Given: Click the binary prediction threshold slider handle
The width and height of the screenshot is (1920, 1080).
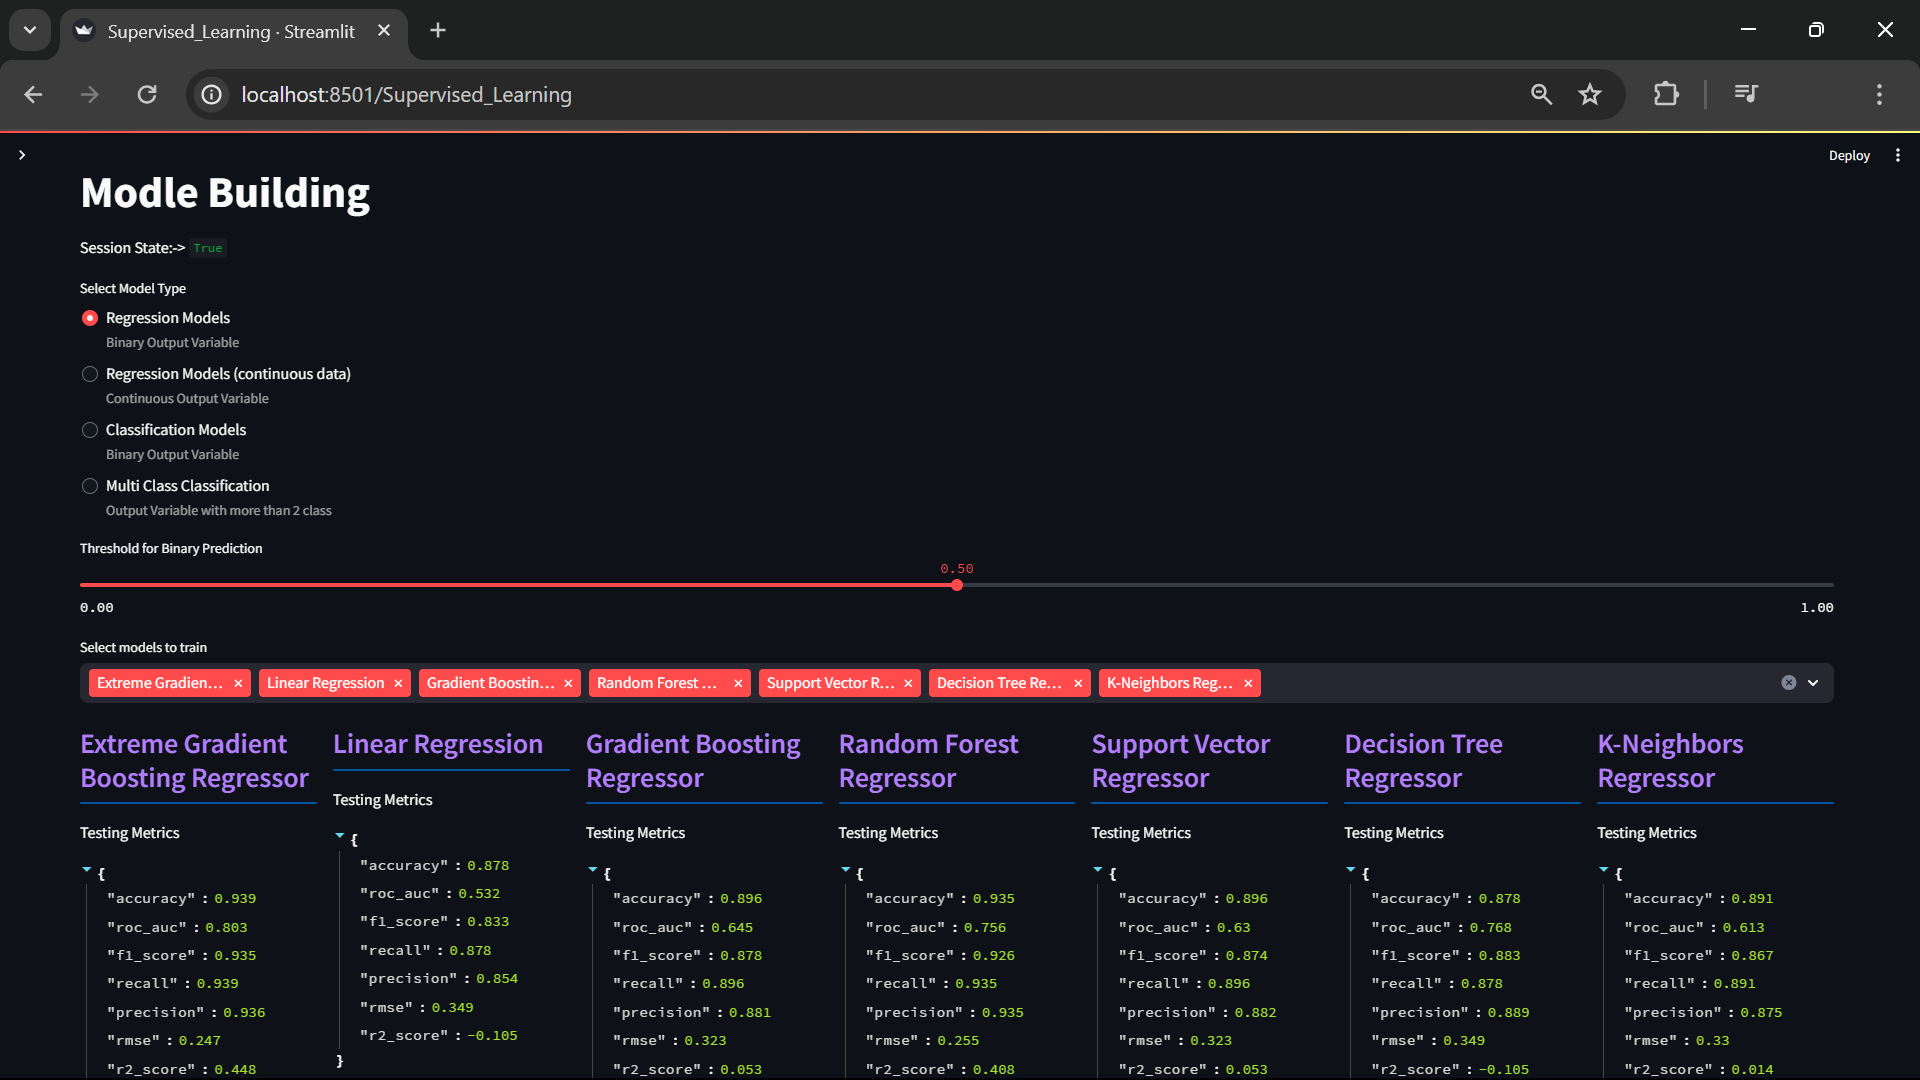Looking at the screenshot, I should pyautogui.click(x=958, y=586).
